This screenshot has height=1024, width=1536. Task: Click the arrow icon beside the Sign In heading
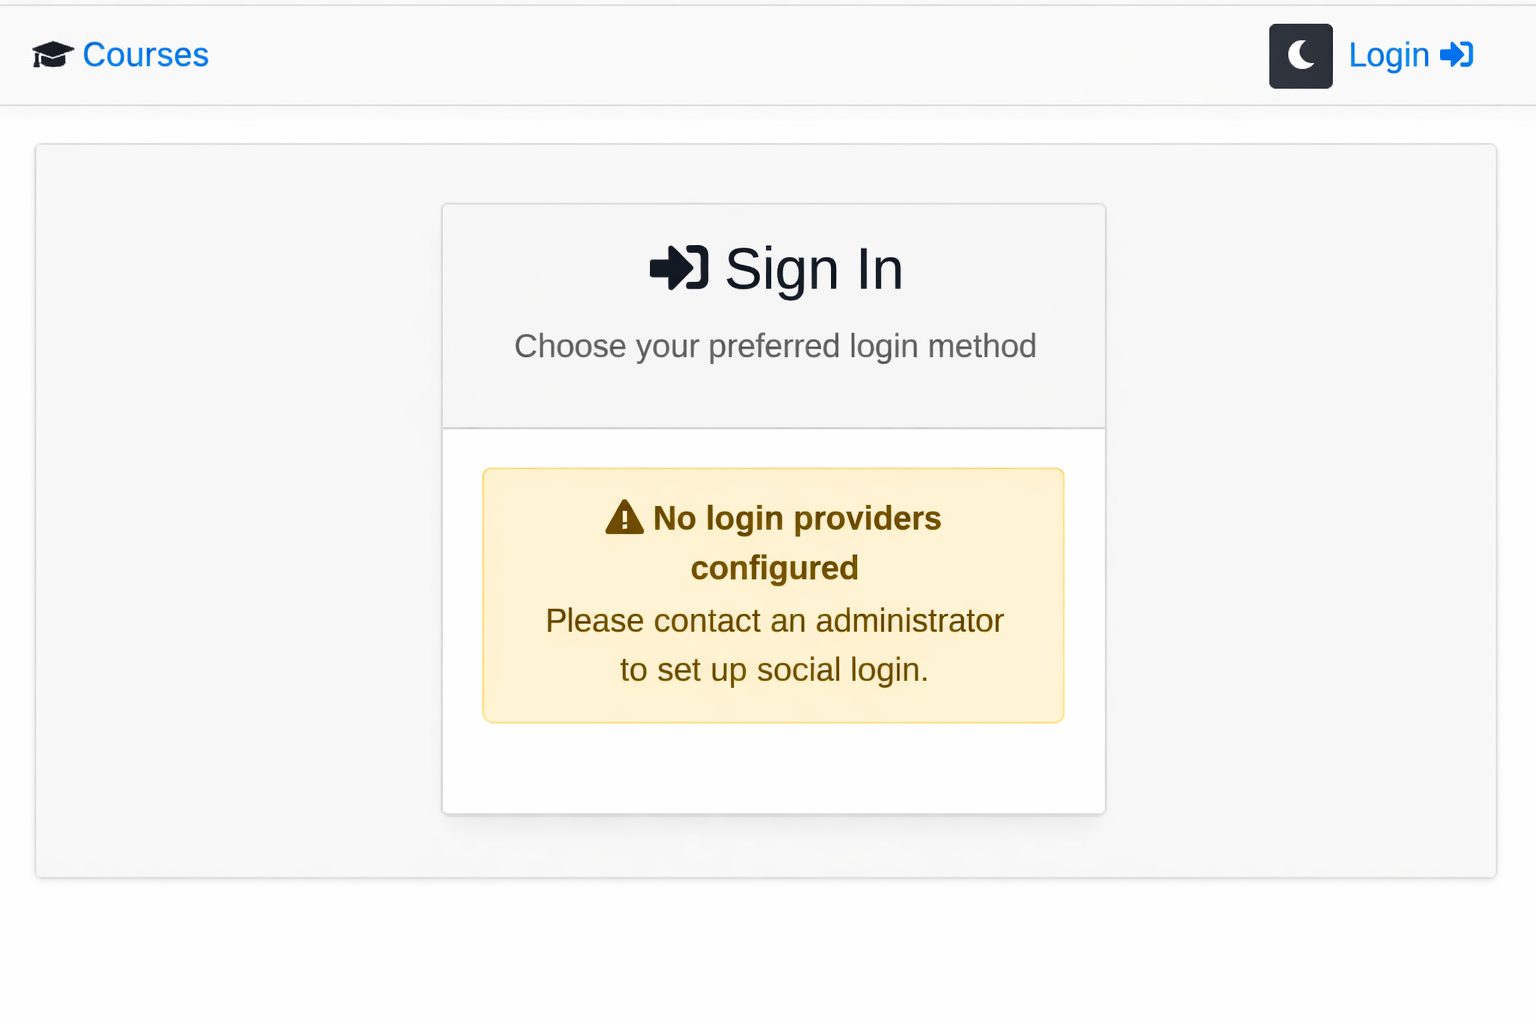pos(679,268)
